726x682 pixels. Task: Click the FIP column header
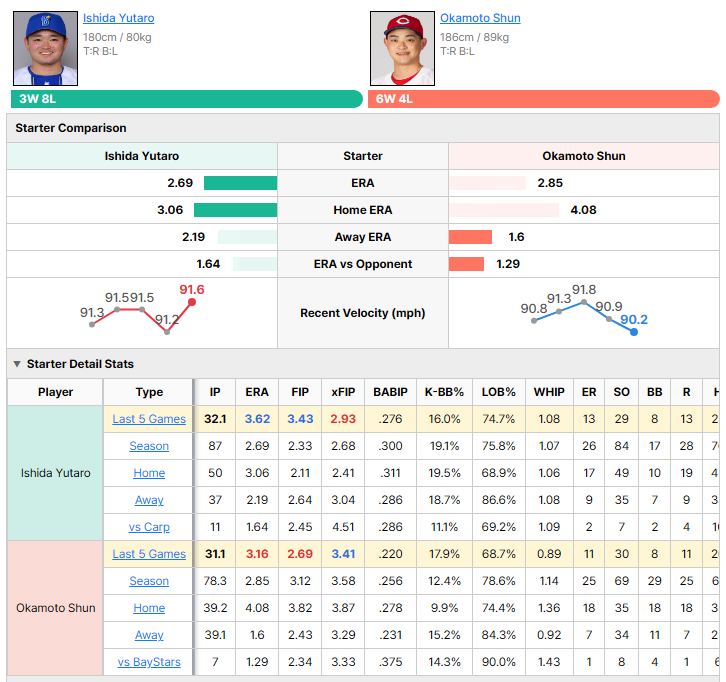click(300, 392)
